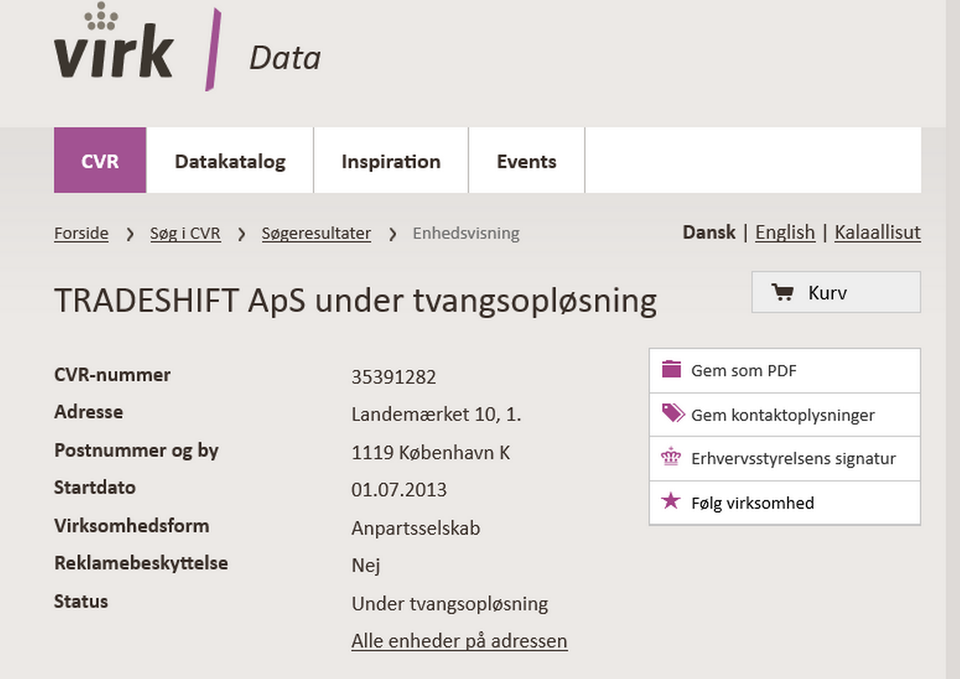
Task: Switch to the Datakatalog tab
Action: click(230, 161)
